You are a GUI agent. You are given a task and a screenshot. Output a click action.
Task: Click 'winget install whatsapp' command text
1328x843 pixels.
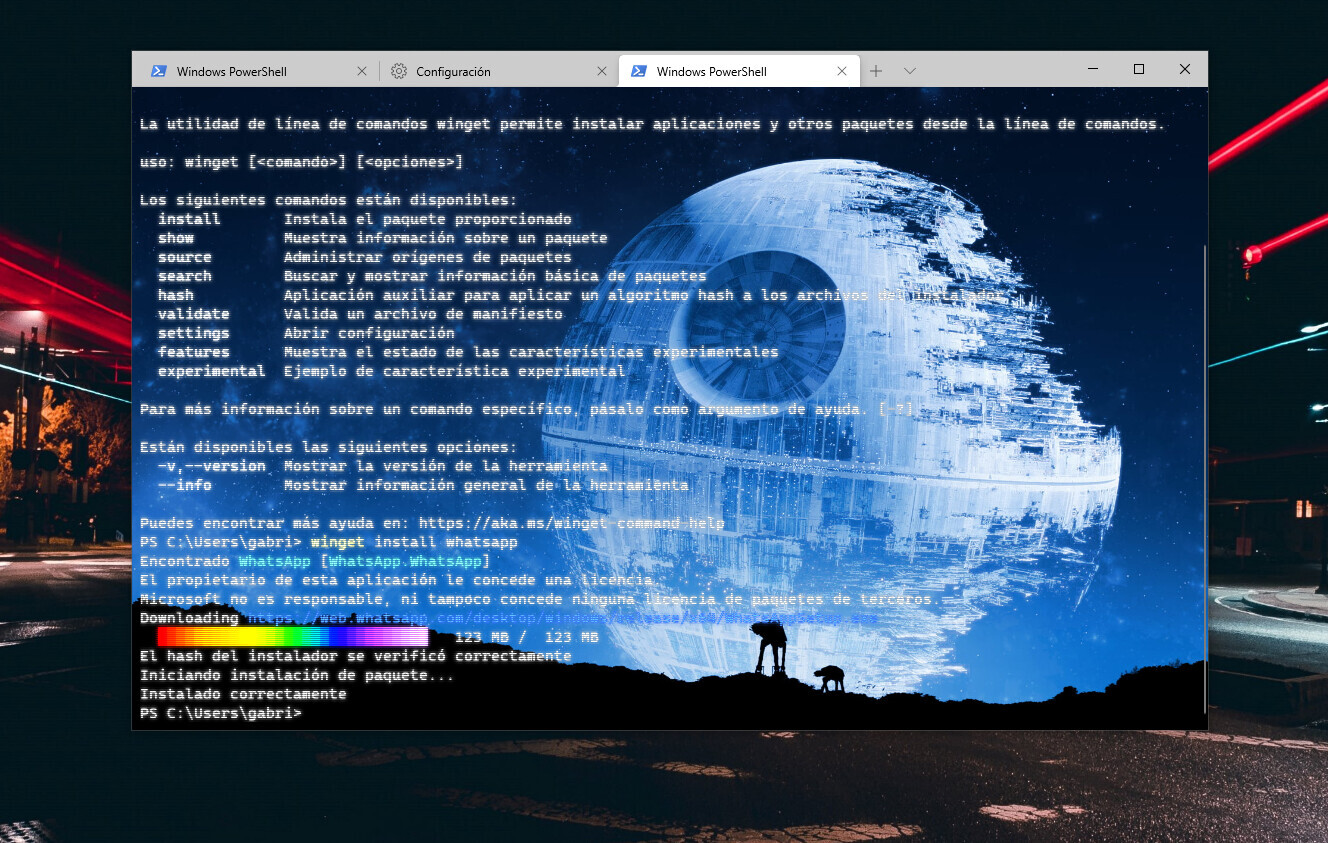tap(414, 542)
